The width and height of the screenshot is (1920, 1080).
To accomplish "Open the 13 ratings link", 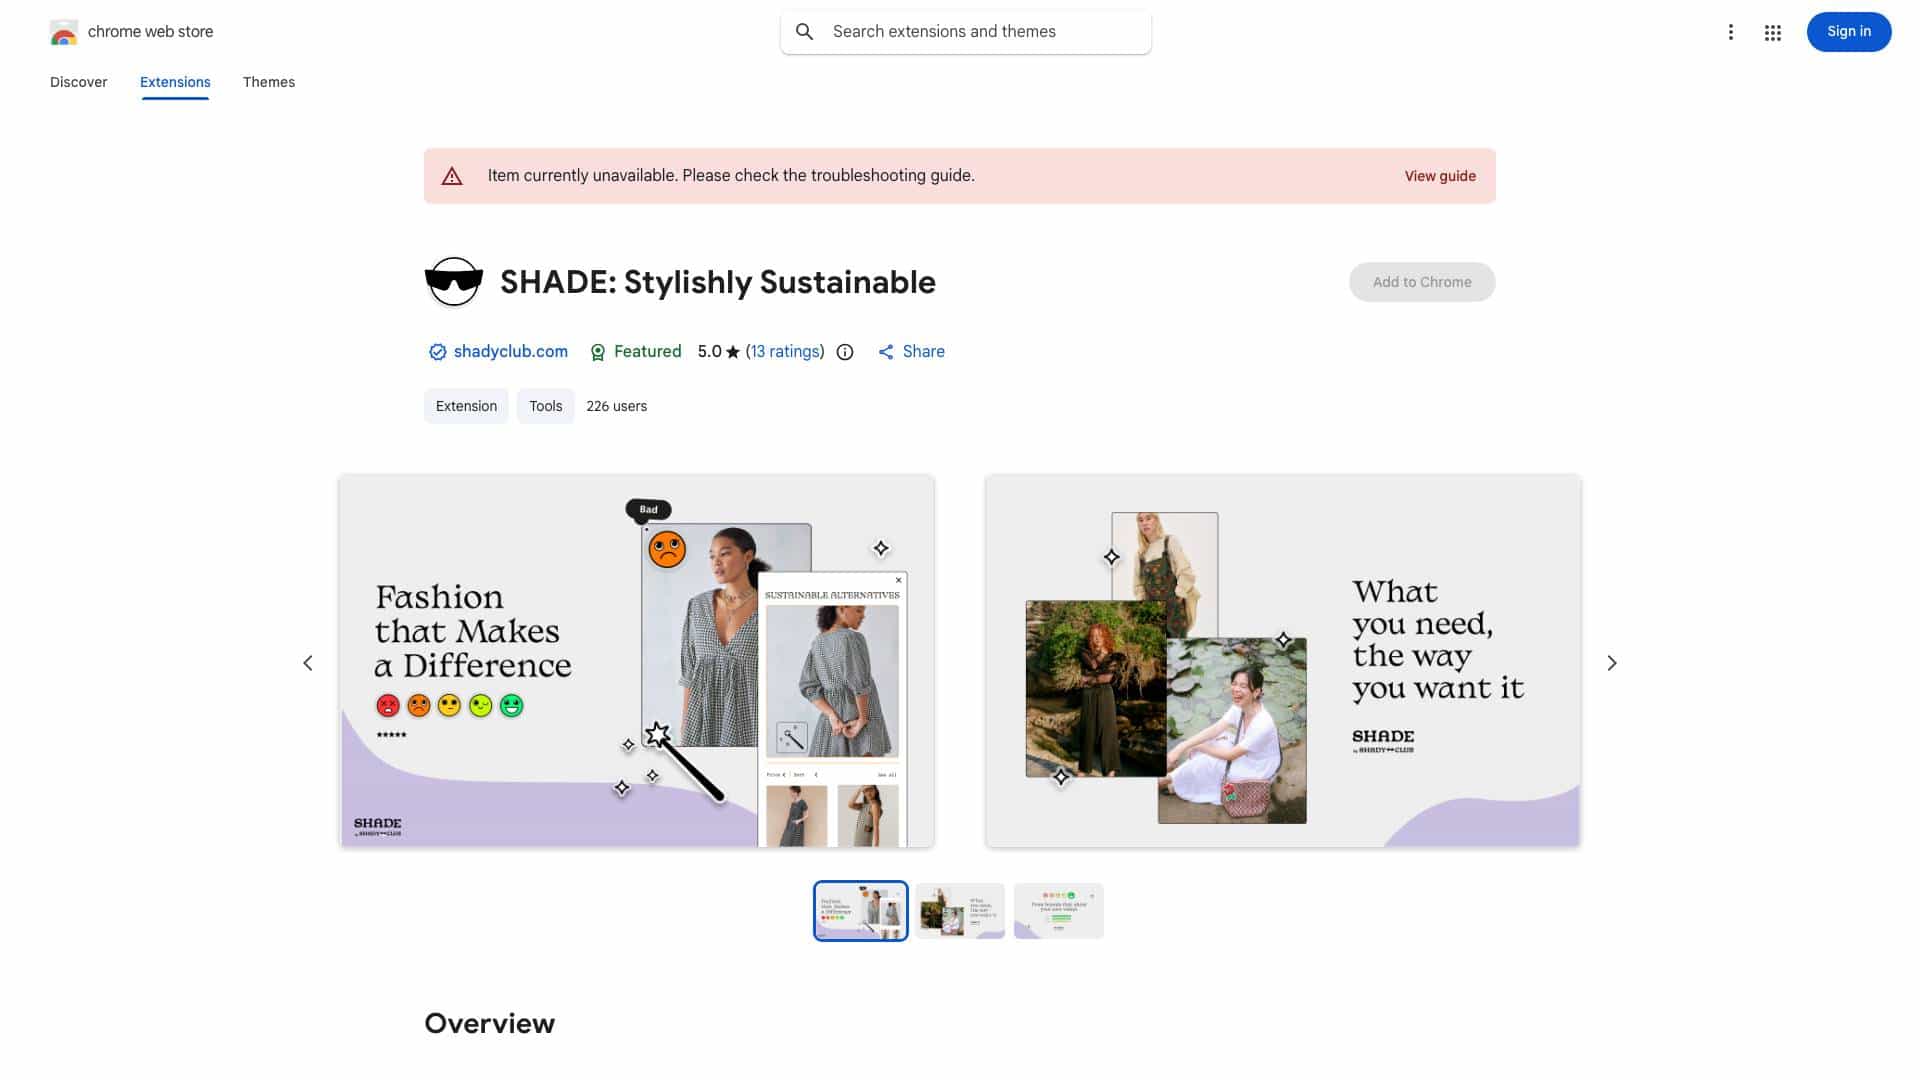I will click(x=785, y=352).
